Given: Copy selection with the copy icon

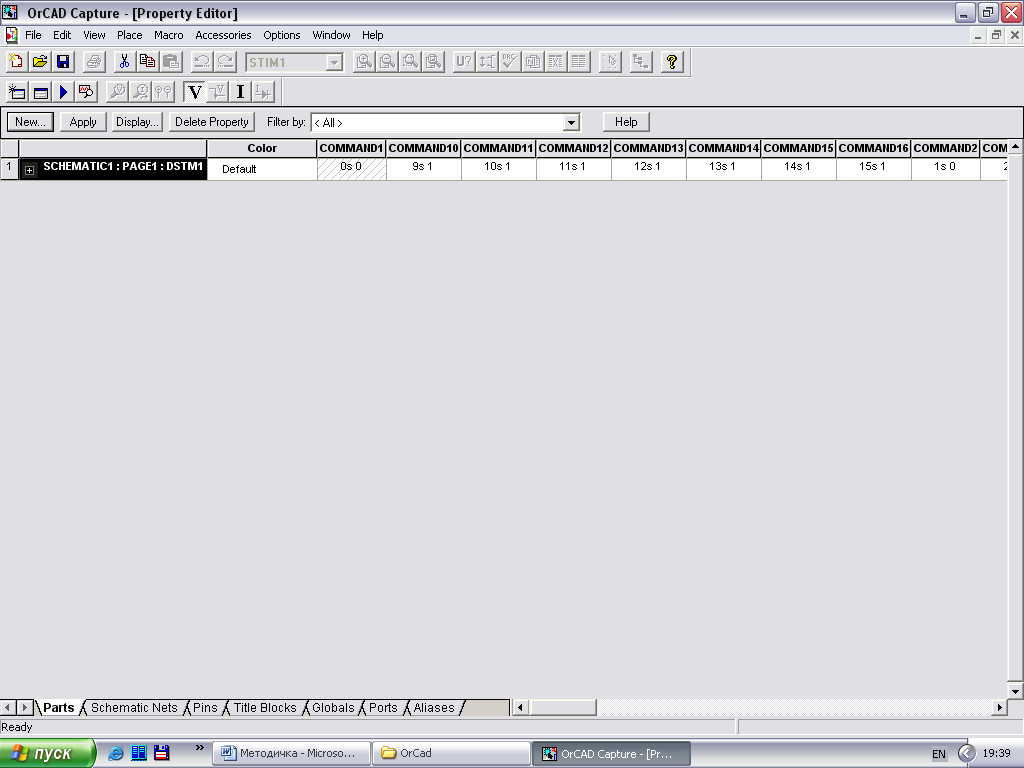Looking at the screenshot, I should (x=148, y=62).
